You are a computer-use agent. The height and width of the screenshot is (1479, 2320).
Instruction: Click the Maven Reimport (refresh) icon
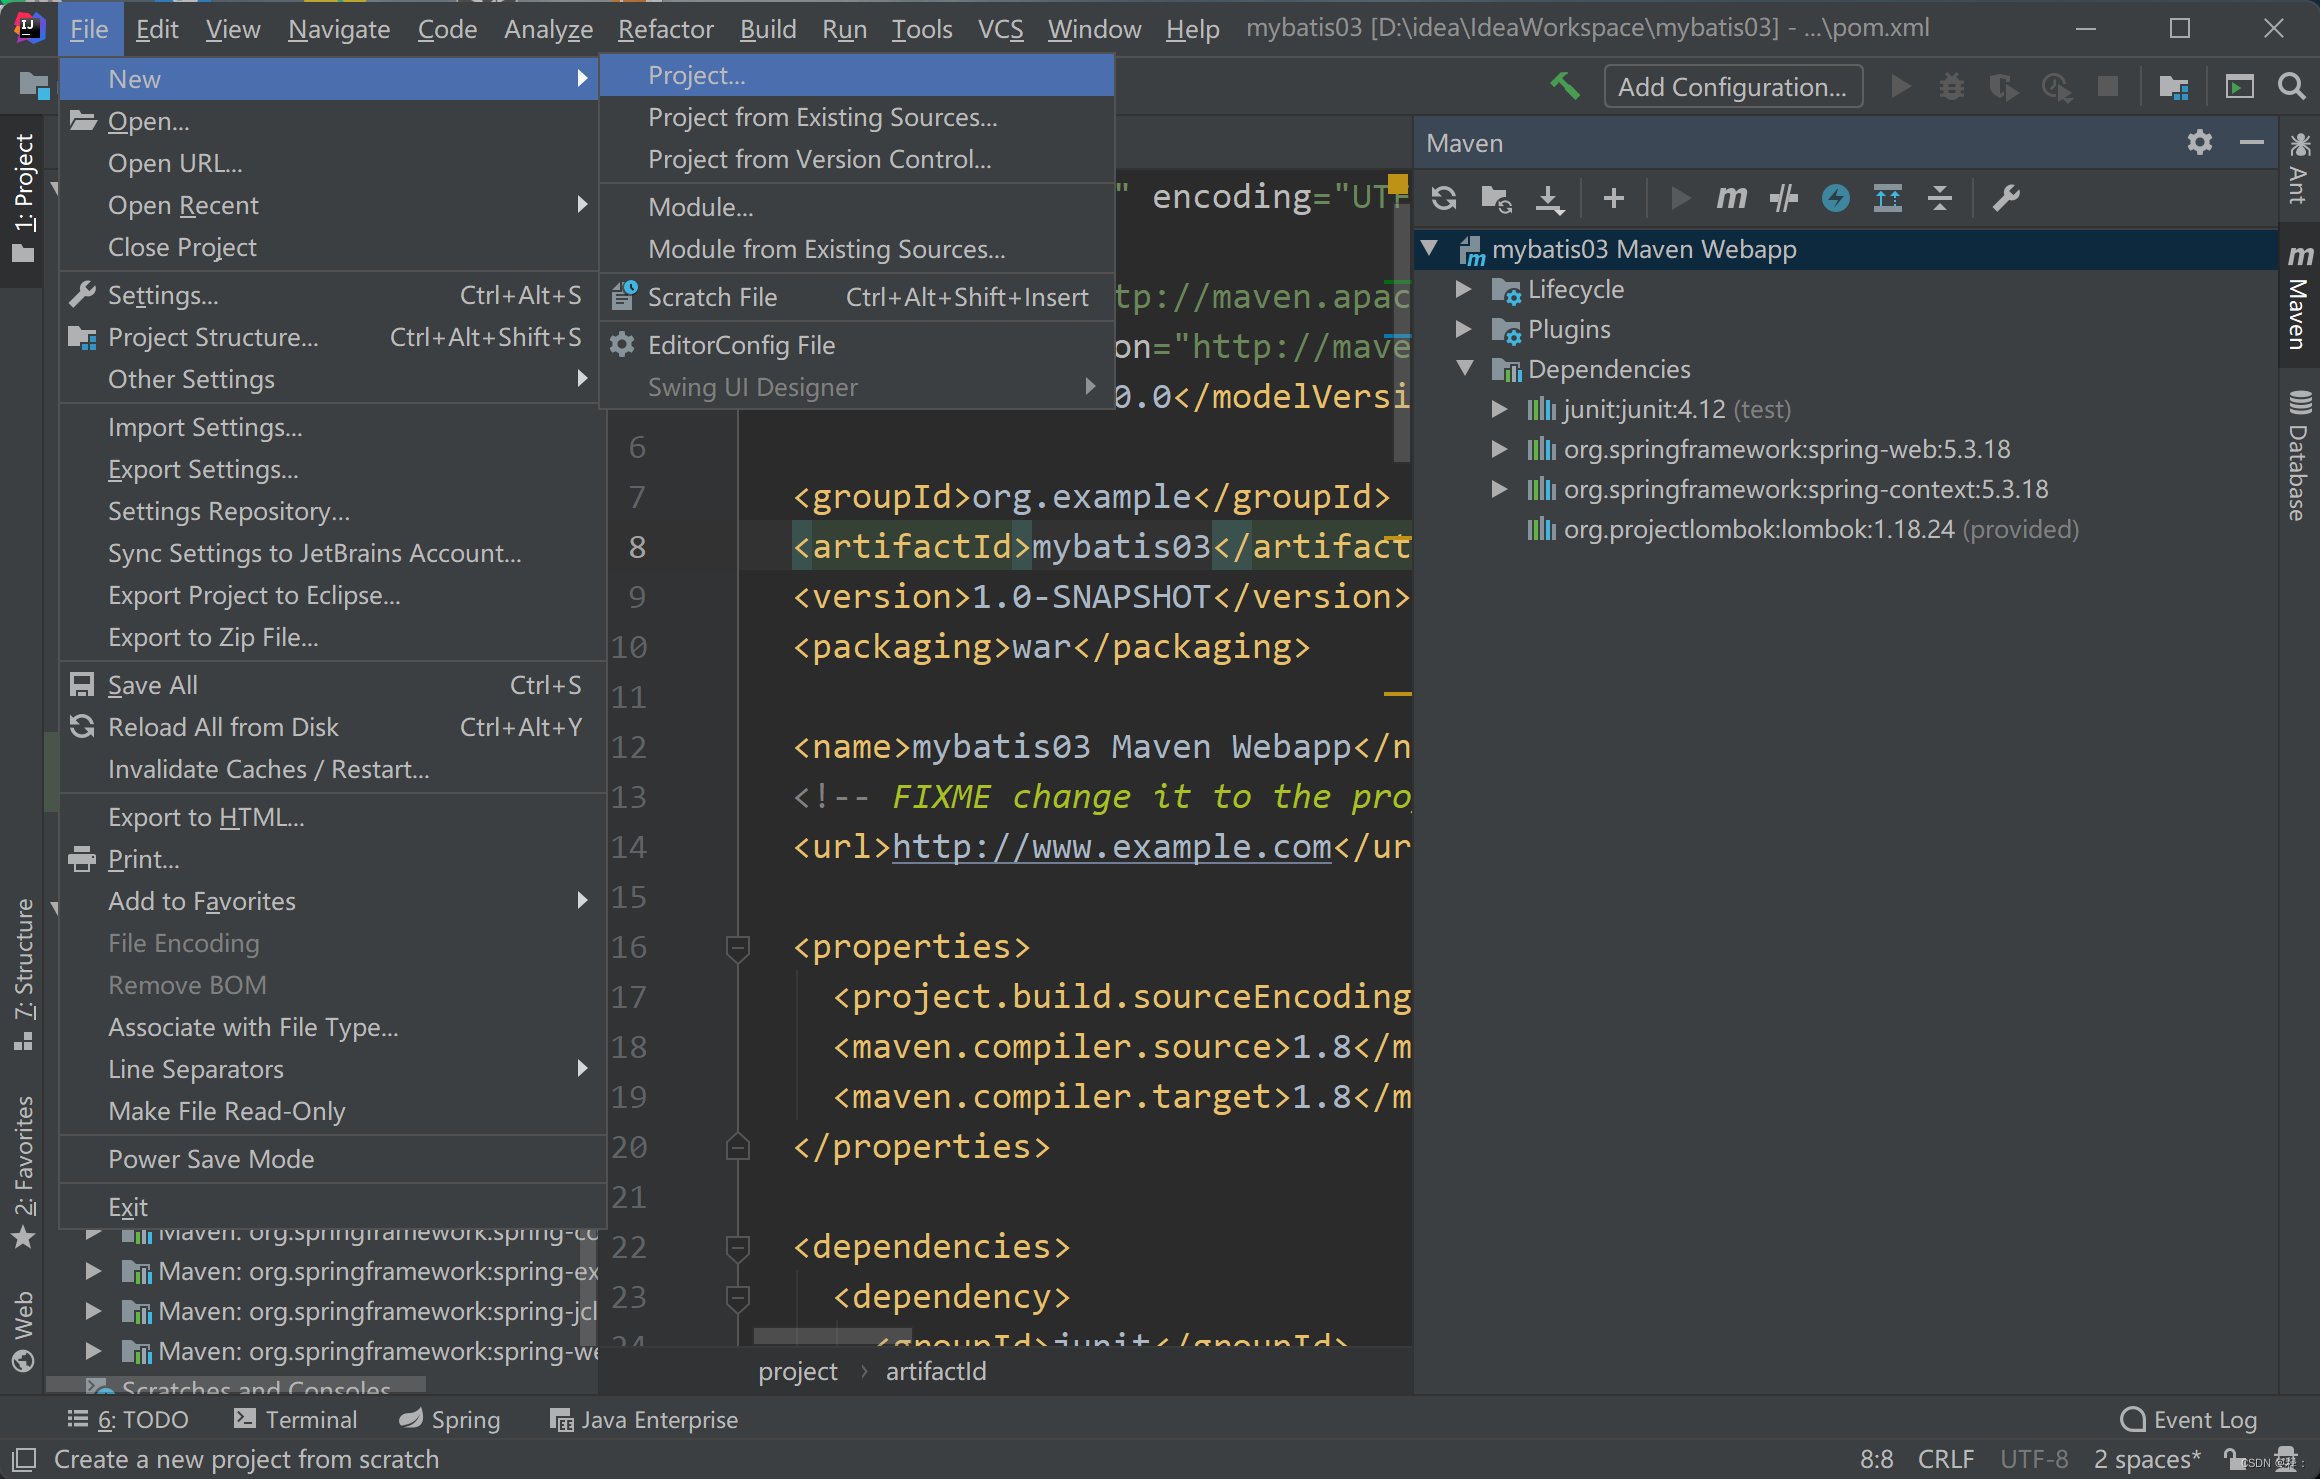pyautogui.click(x=1443, y=198)
